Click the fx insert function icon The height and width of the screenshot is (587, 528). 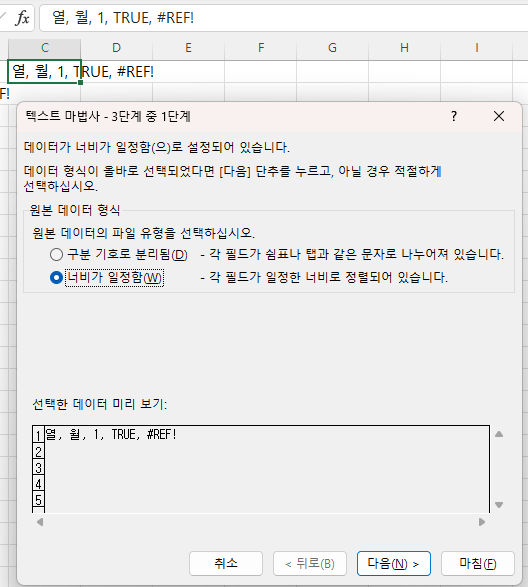[22, 18]
